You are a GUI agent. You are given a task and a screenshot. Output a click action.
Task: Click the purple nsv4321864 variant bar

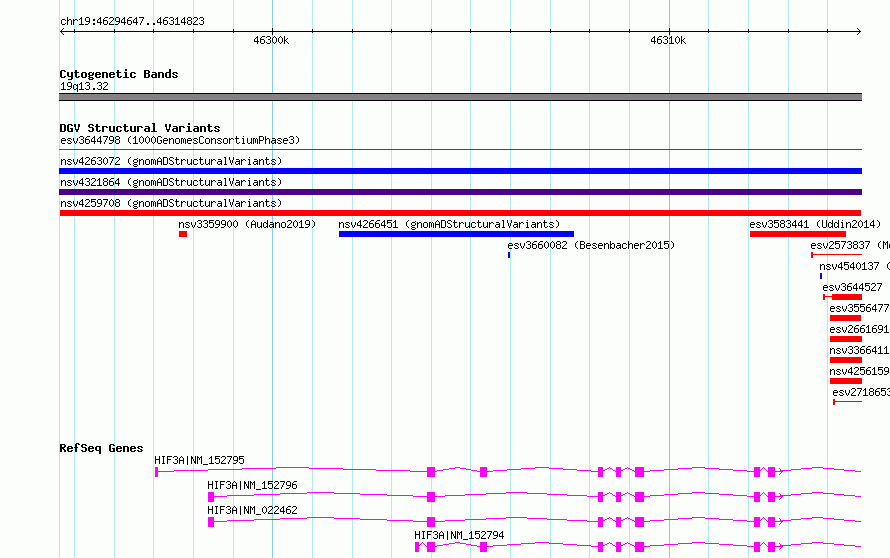460,192
